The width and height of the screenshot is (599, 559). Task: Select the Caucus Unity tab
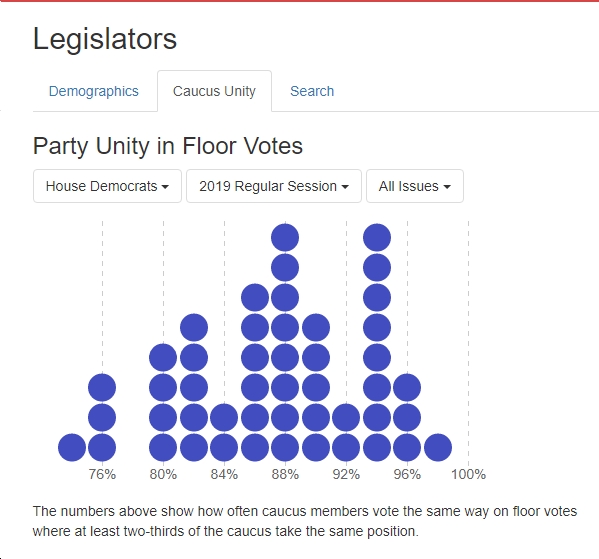pos(214,91)
